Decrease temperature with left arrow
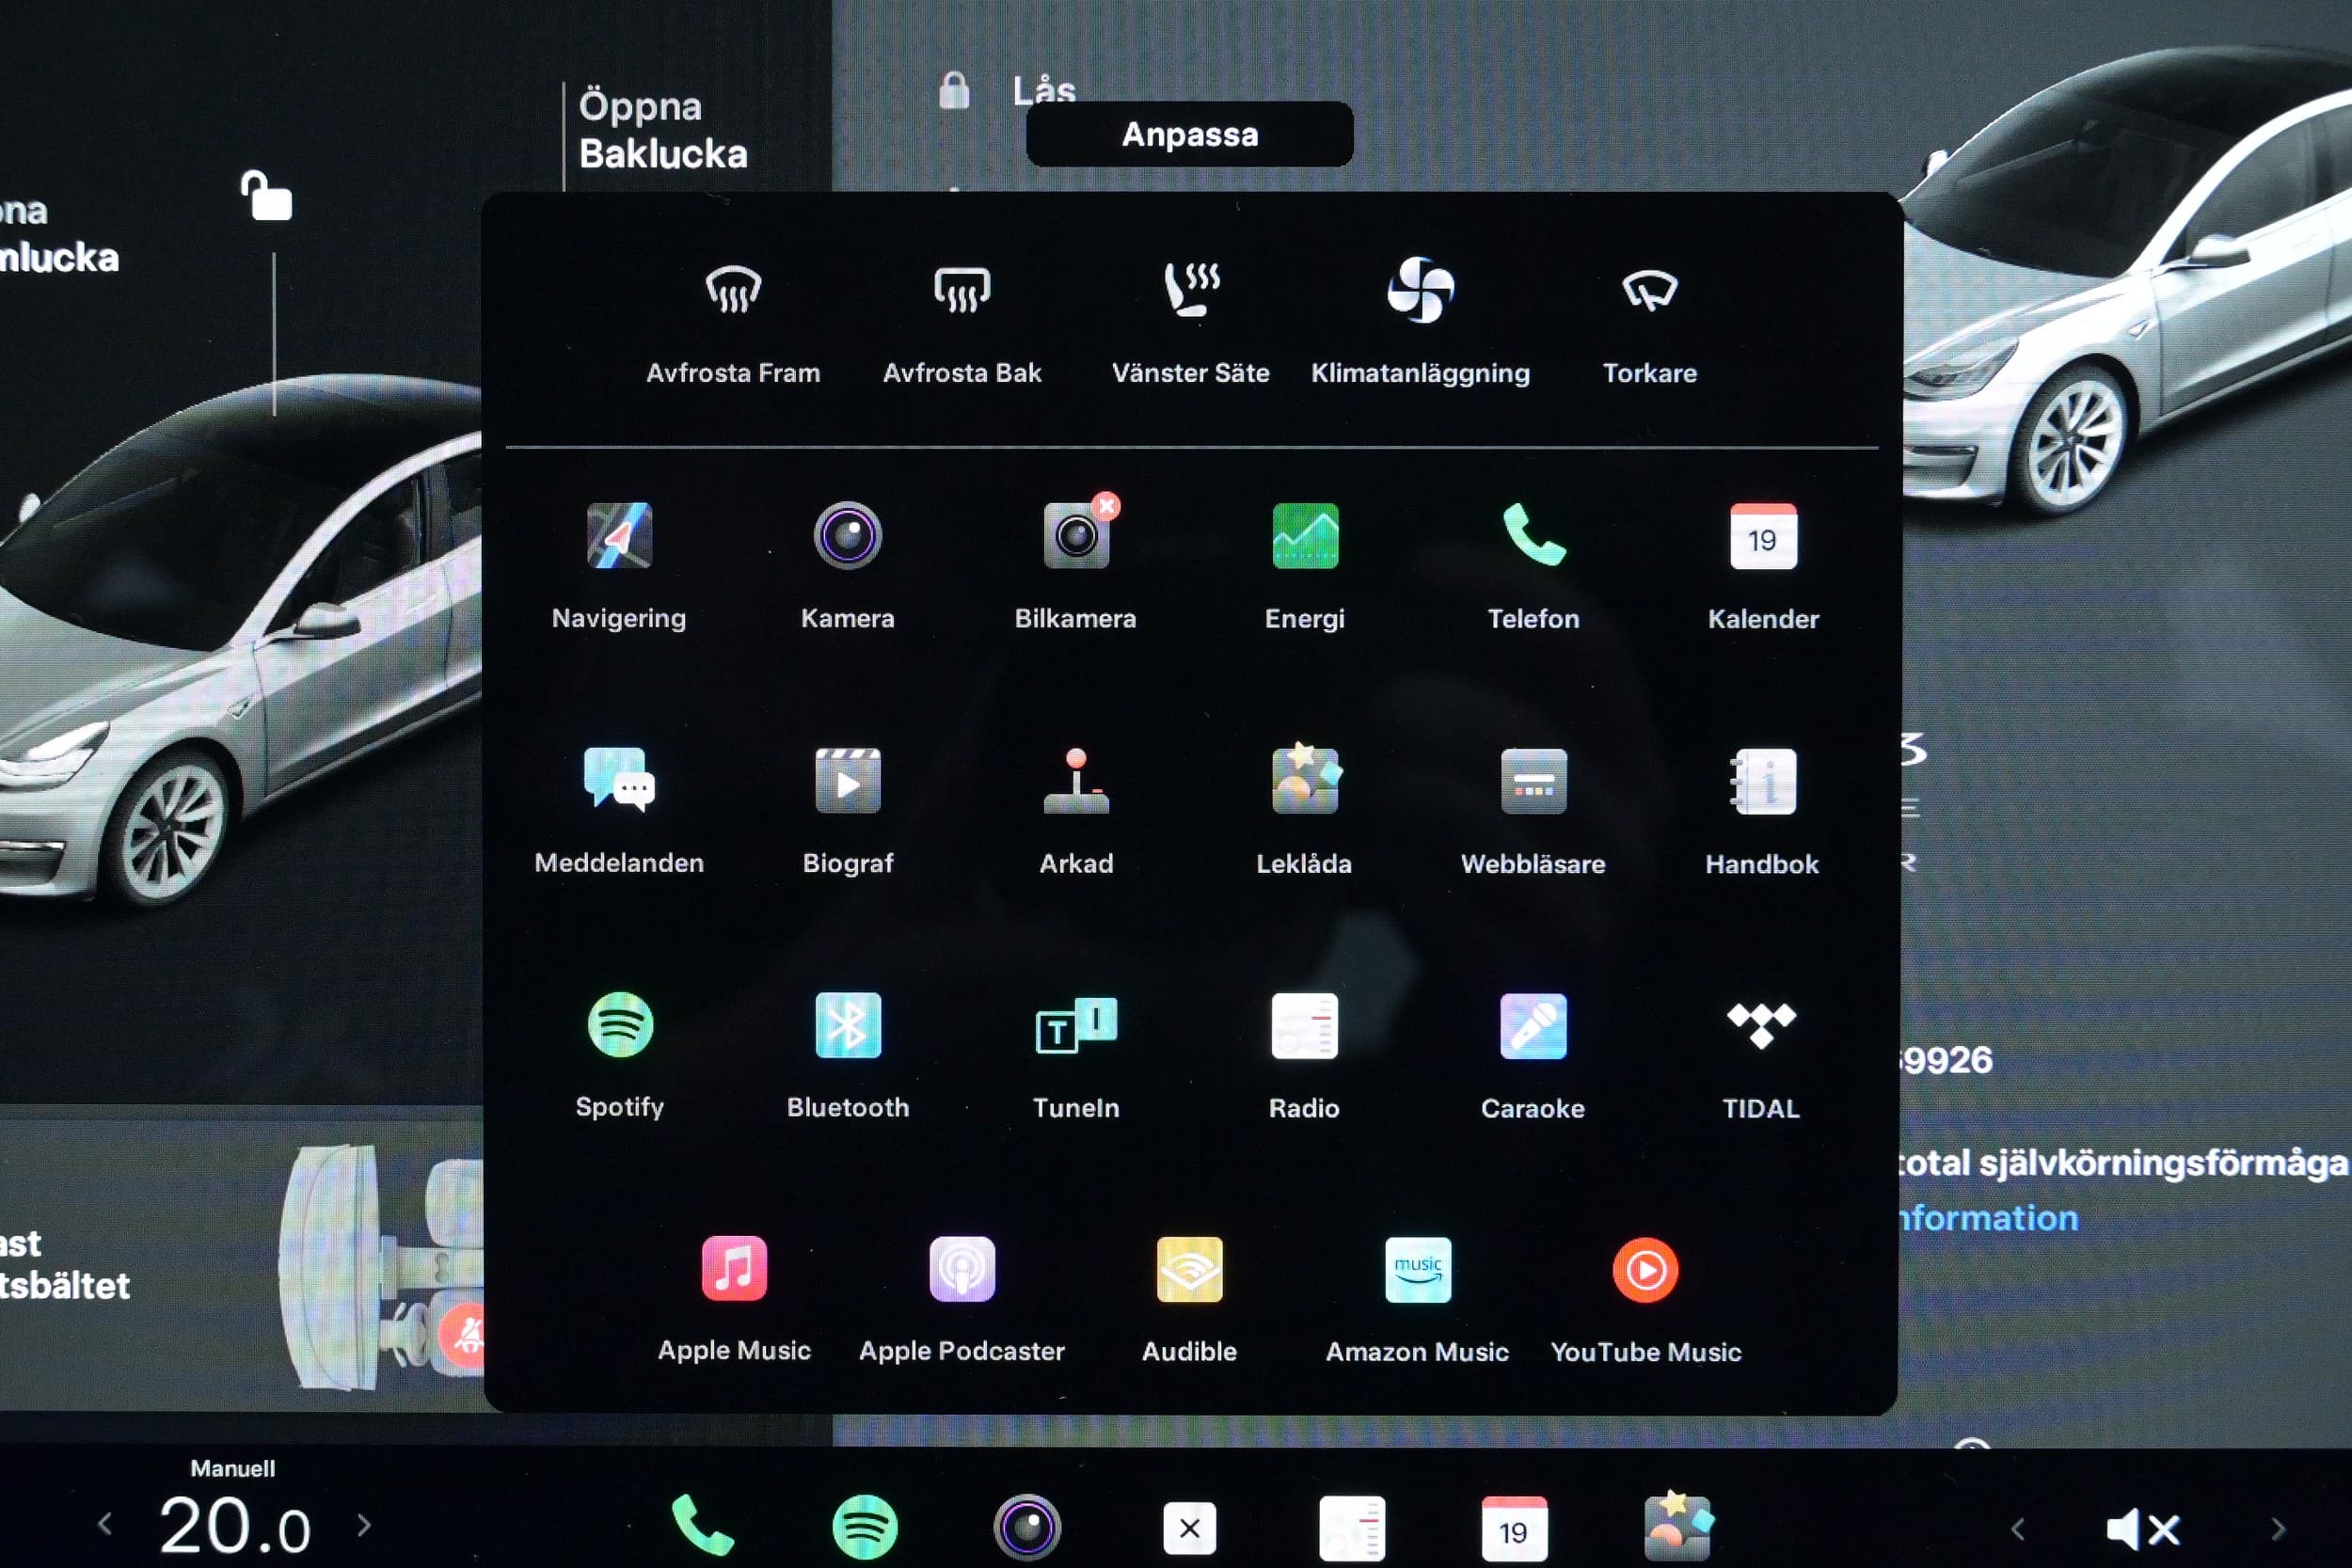Screen dimensions: 2352x1568 (x=105, y=1524)
